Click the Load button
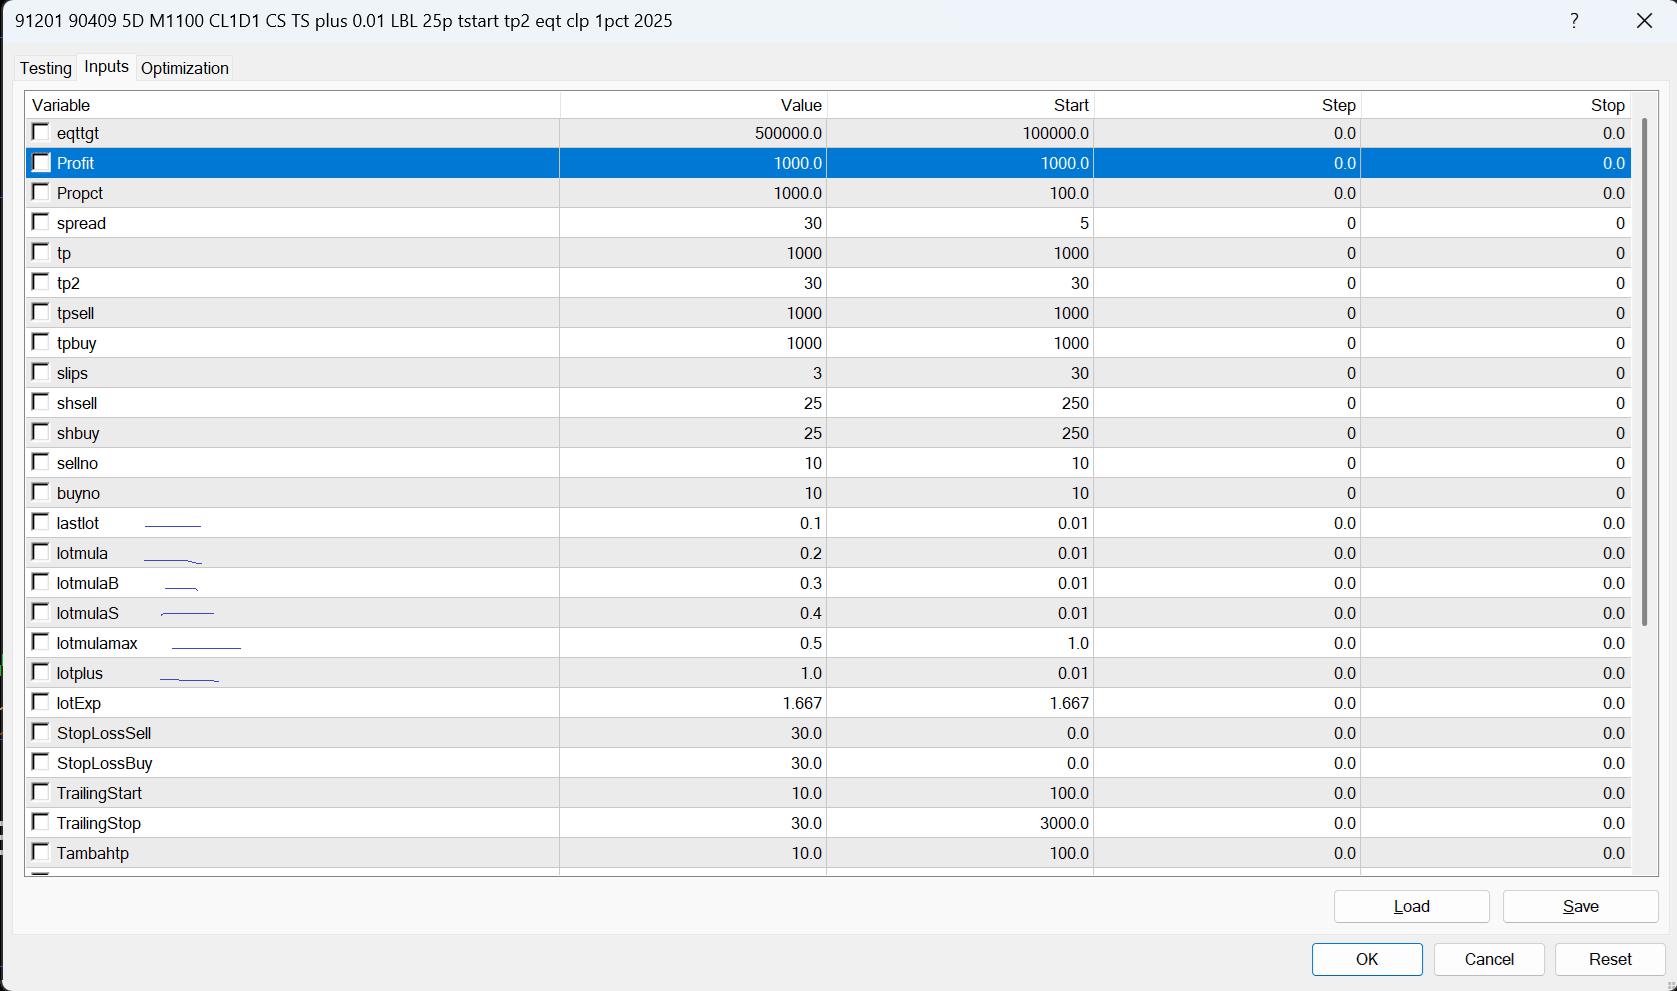 coord(1411,906)
